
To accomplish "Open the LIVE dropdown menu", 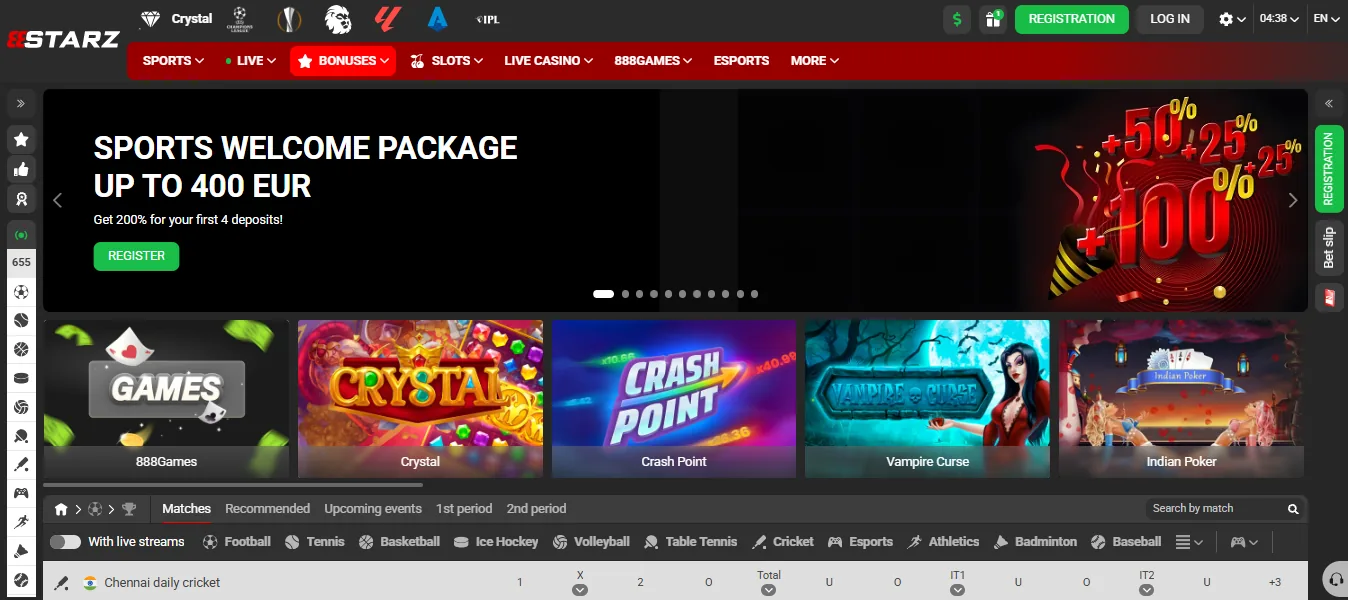I will click(x=250, y=61).
